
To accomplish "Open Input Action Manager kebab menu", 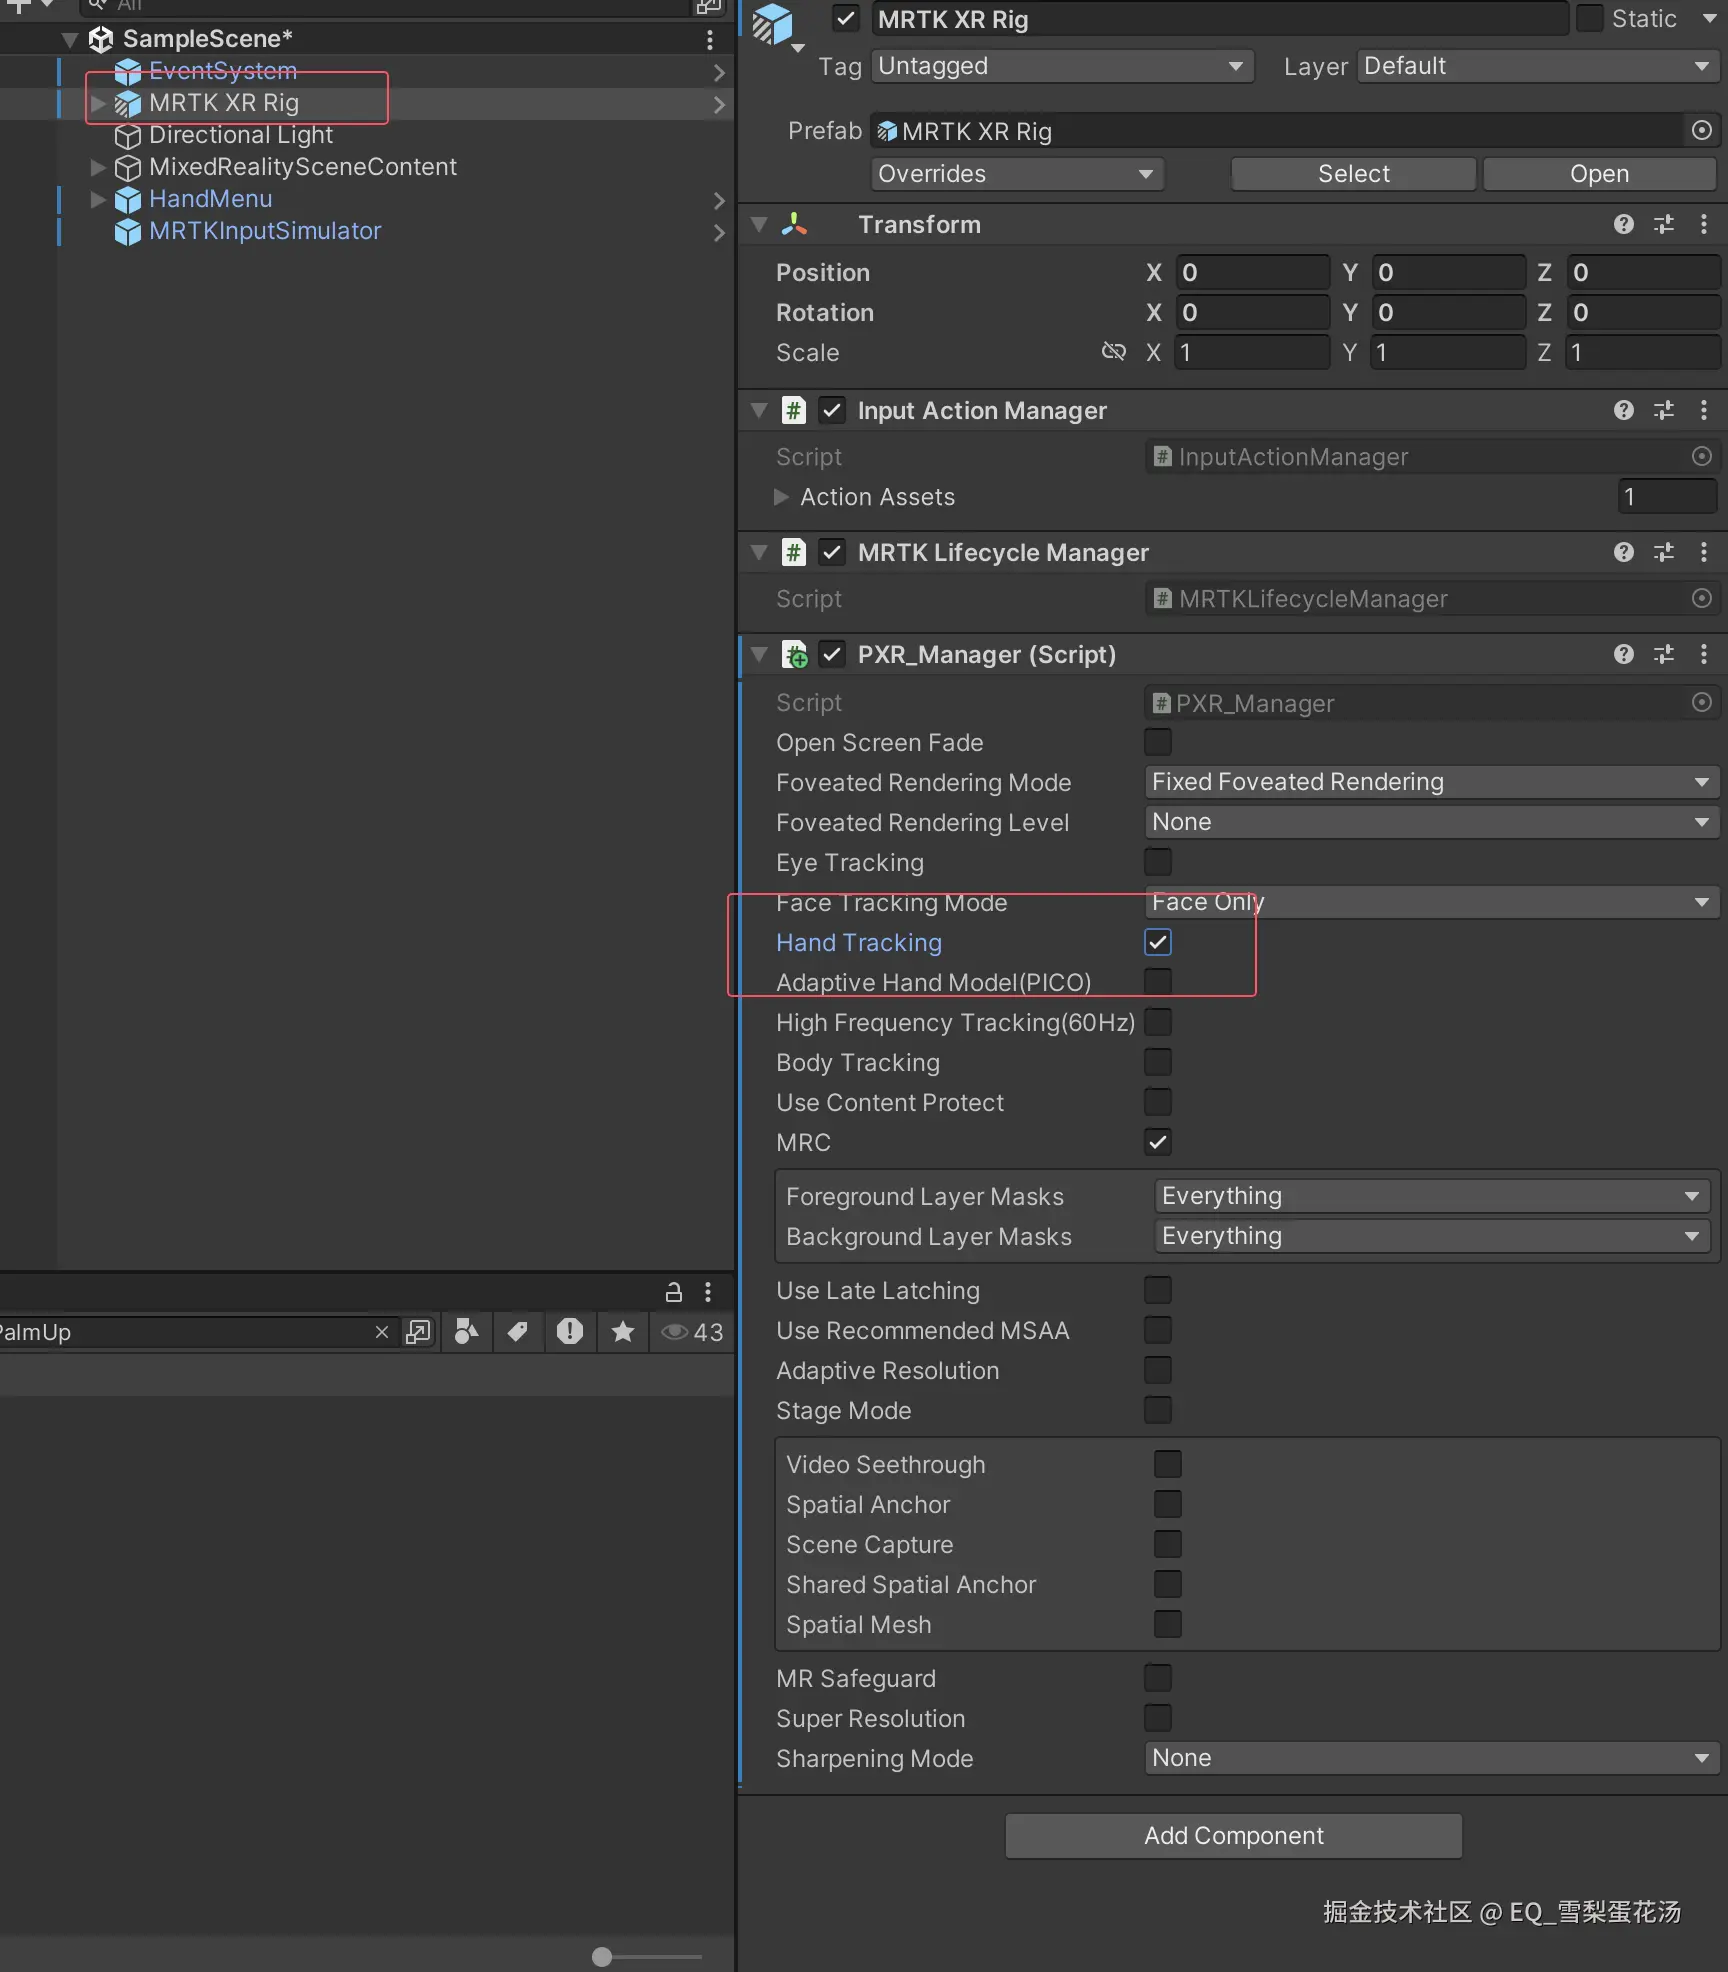I will 1704,410.
